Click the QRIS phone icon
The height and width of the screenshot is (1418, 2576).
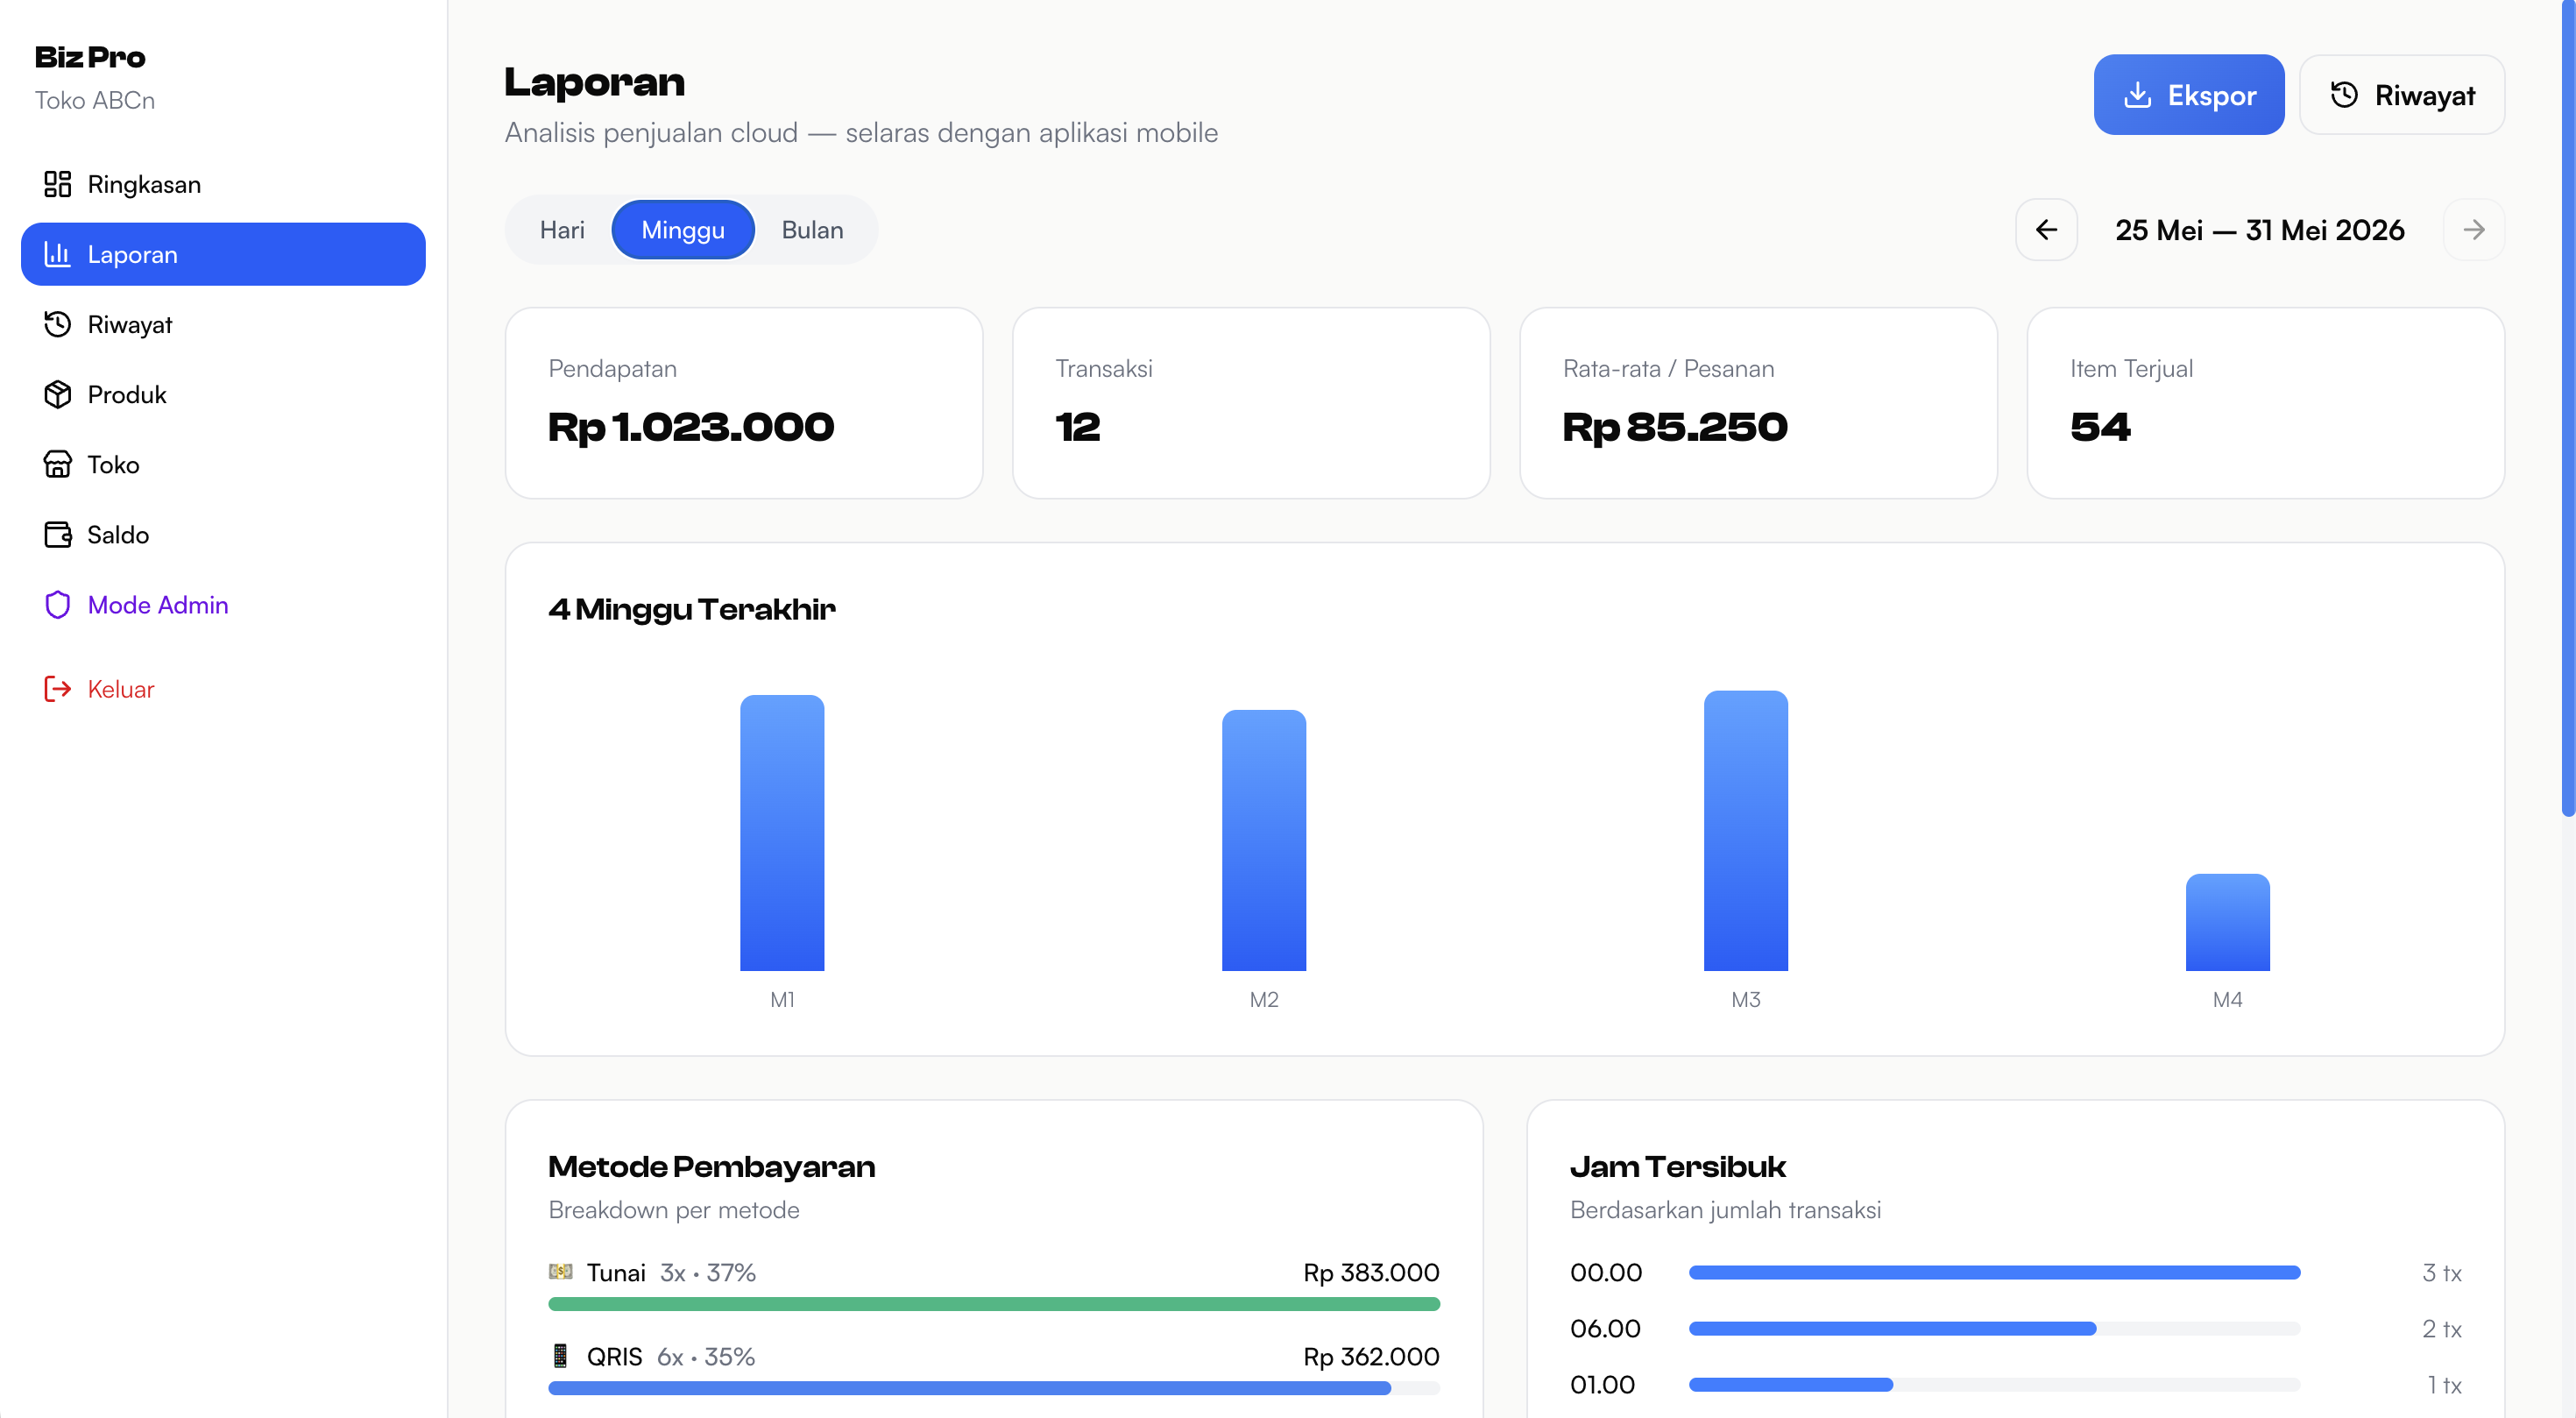click(560, 1356)
